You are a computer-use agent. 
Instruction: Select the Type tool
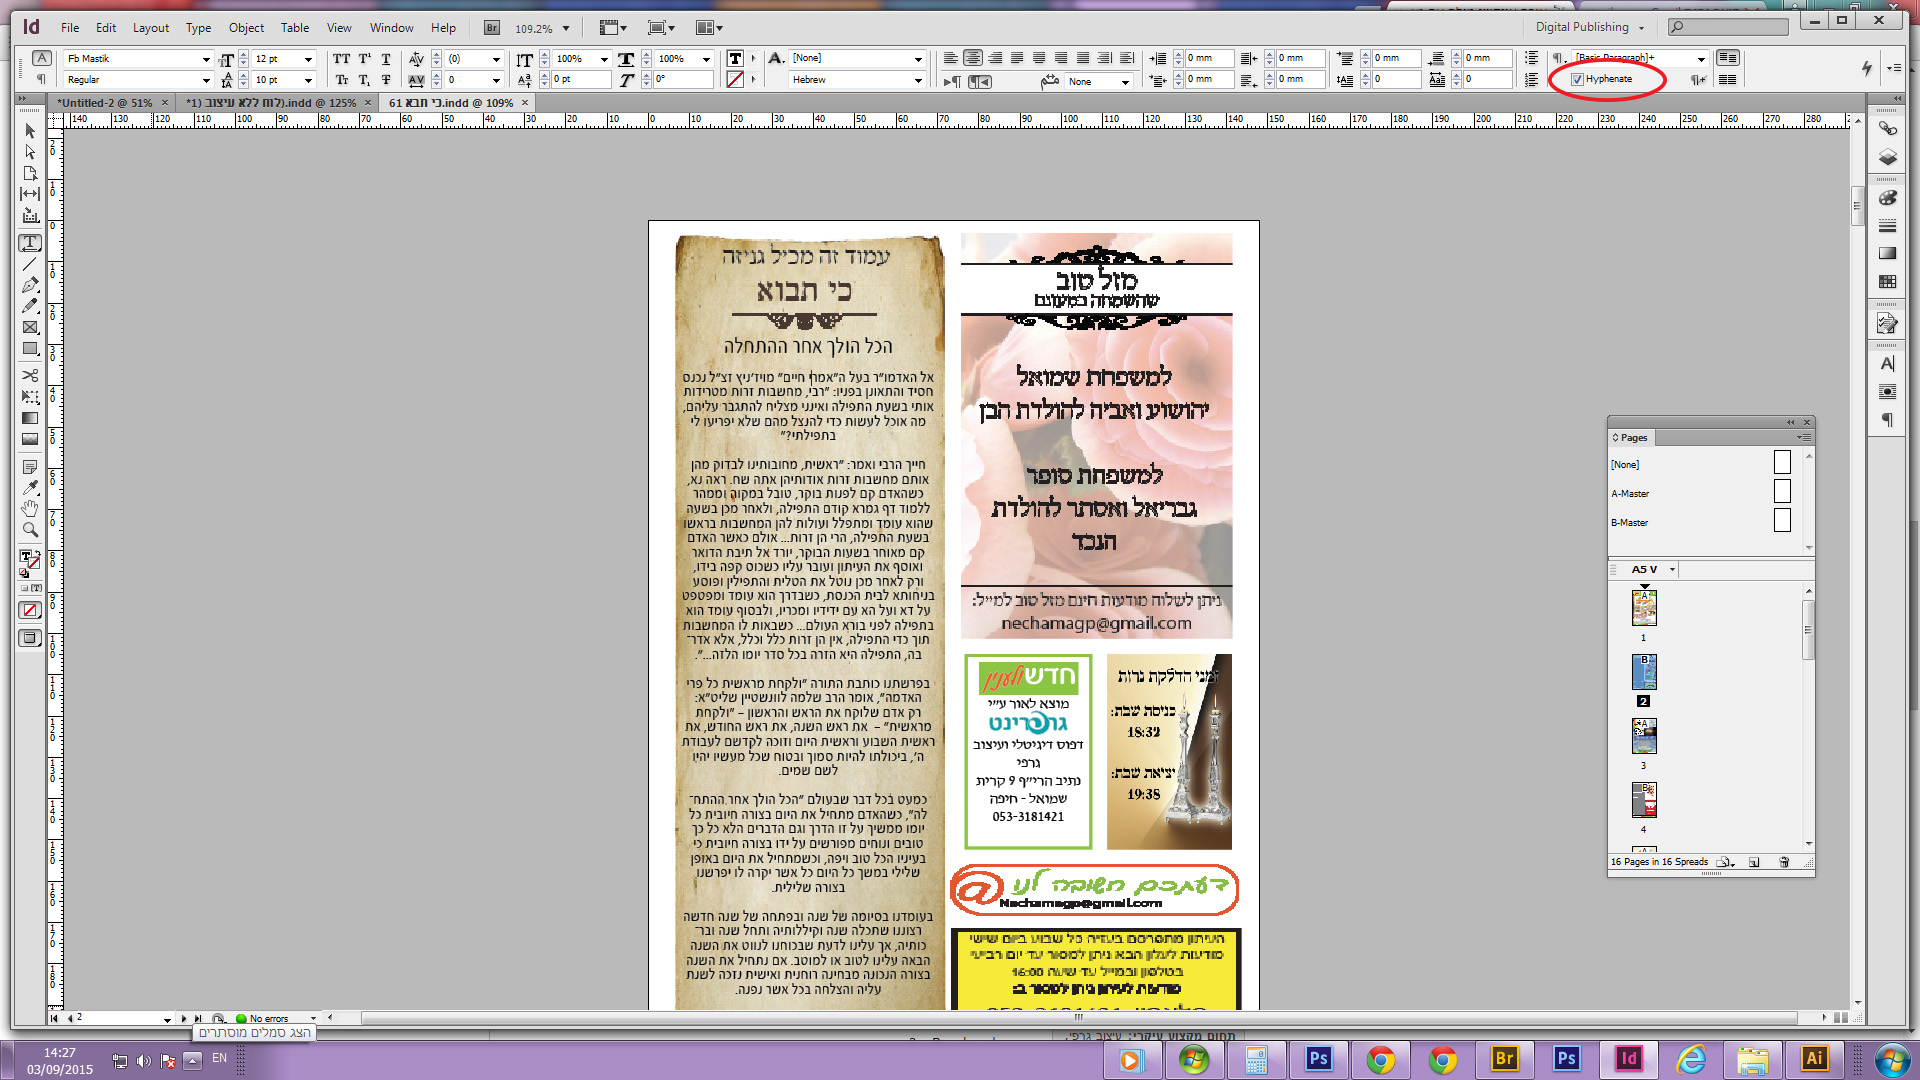[30, 243]
